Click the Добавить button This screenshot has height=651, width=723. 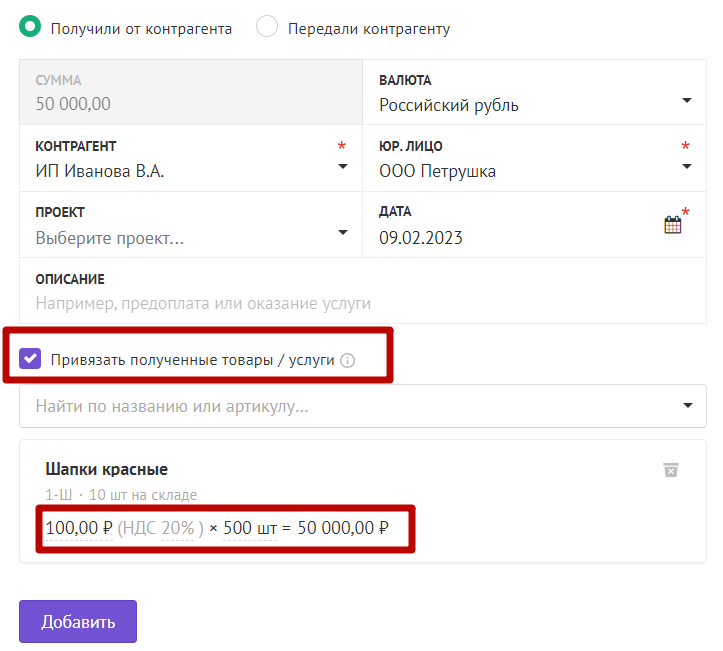(x=78, y=621)
